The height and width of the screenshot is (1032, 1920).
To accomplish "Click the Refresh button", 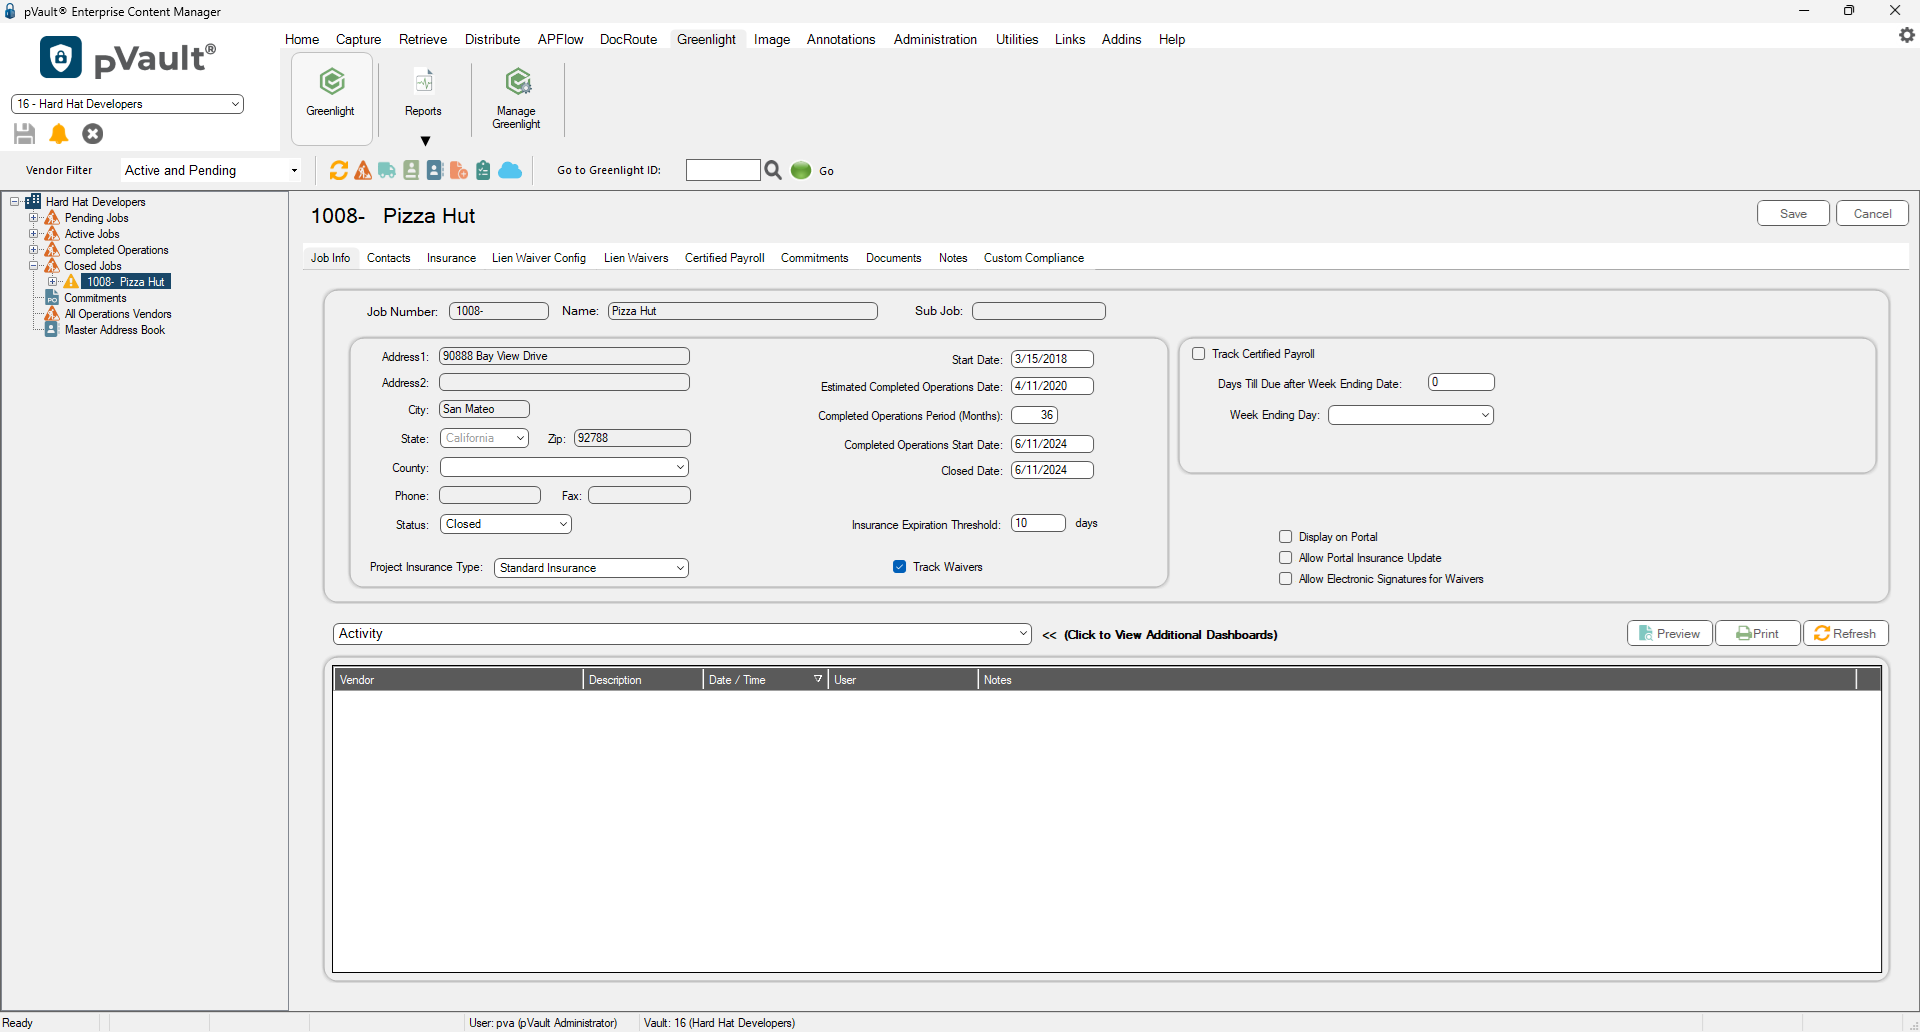I will (1846, 634).
